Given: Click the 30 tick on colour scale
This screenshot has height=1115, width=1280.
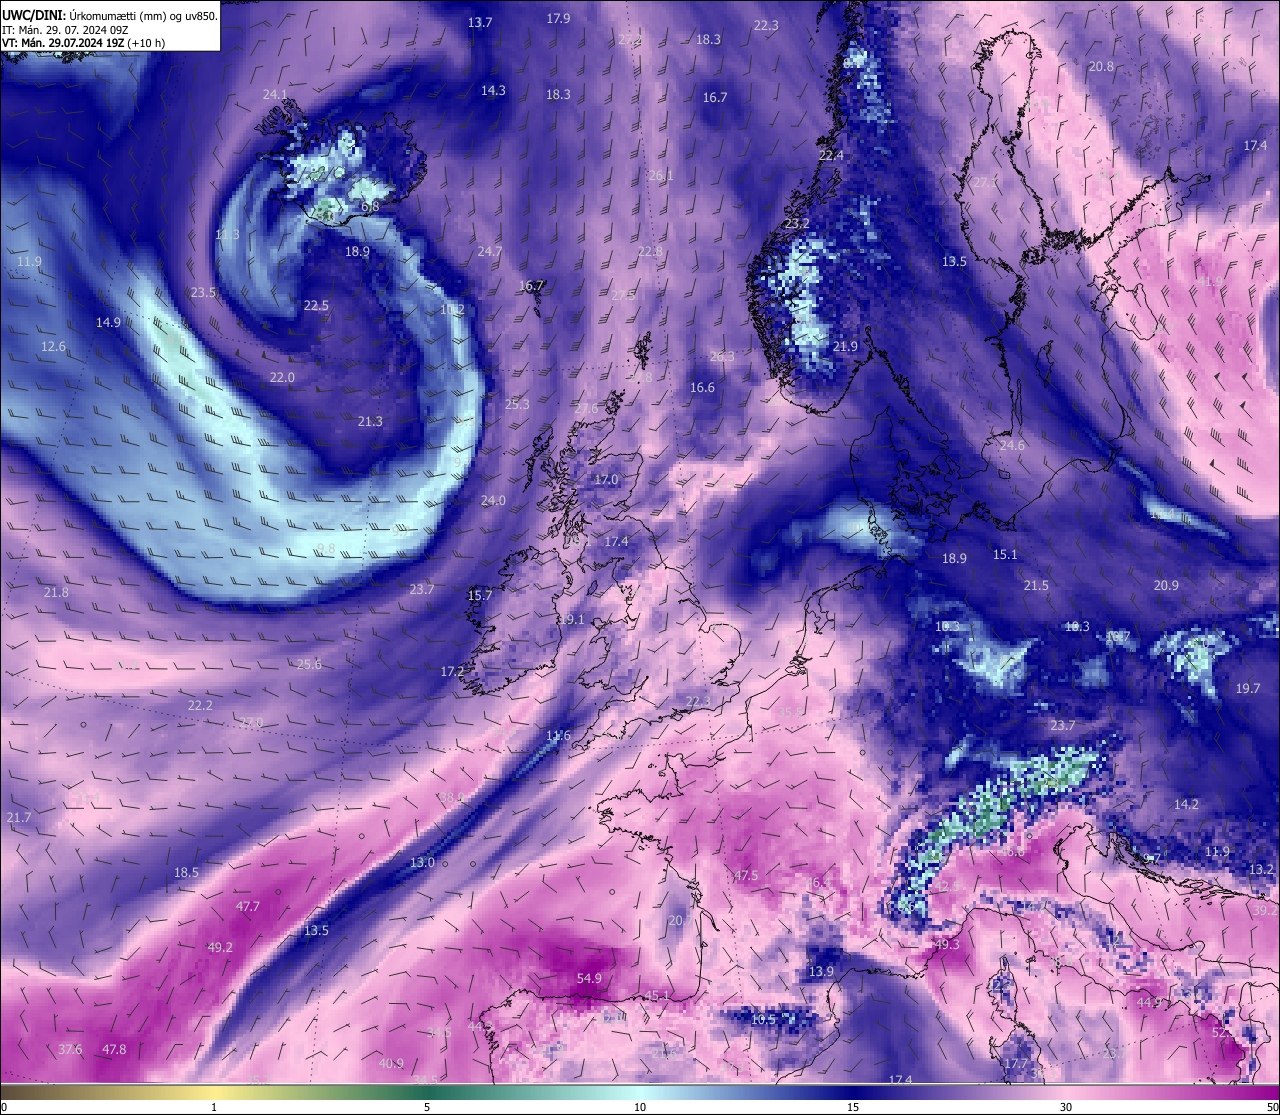Looking at the screenshot, I should (1066, 1107).
